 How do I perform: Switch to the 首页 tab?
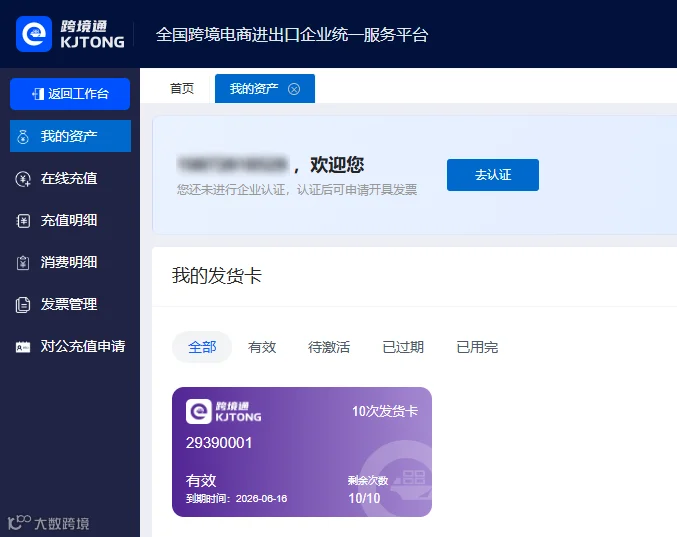182,88
